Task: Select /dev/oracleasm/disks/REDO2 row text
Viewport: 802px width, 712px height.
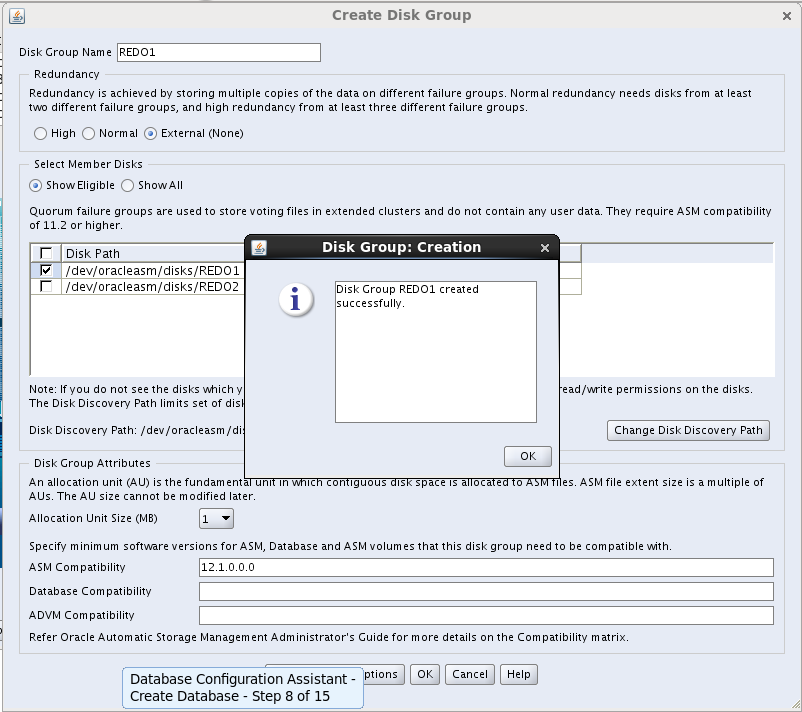Action: coord(152,286)
